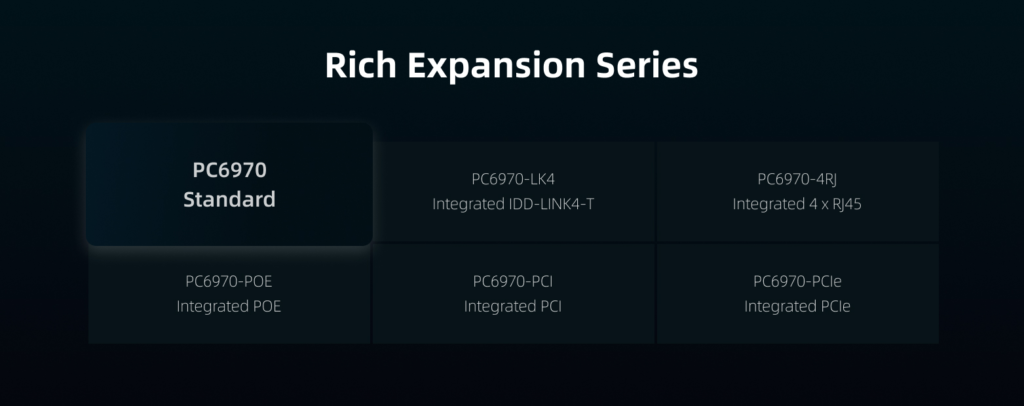Select the highlighted PC6970 Standard tile
The height and width of the screenshot is (406, 1024).
tap(229, 184)
